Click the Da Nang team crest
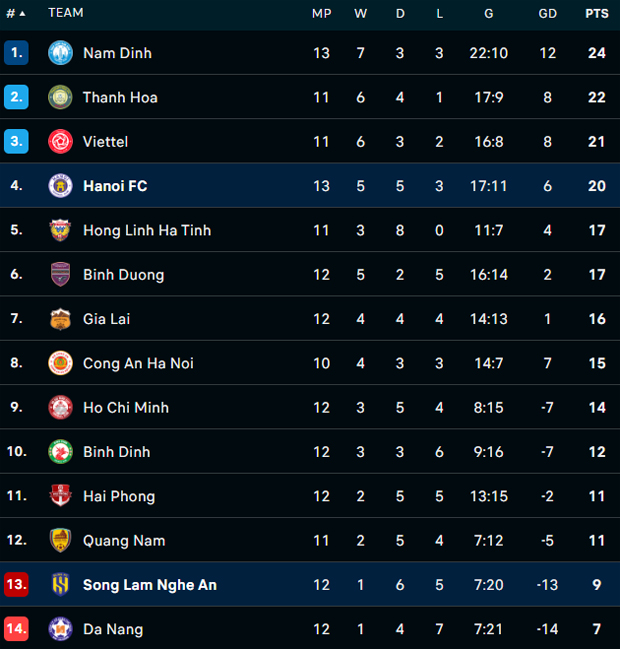The height and width of the screenshot is (649, 620). pyautogui.click(x=61, y=629)
